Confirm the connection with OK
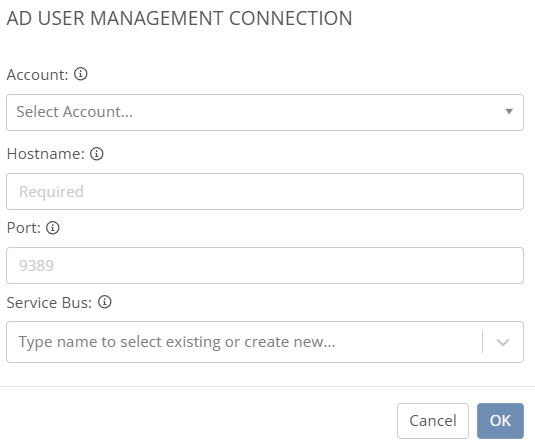 500,421
